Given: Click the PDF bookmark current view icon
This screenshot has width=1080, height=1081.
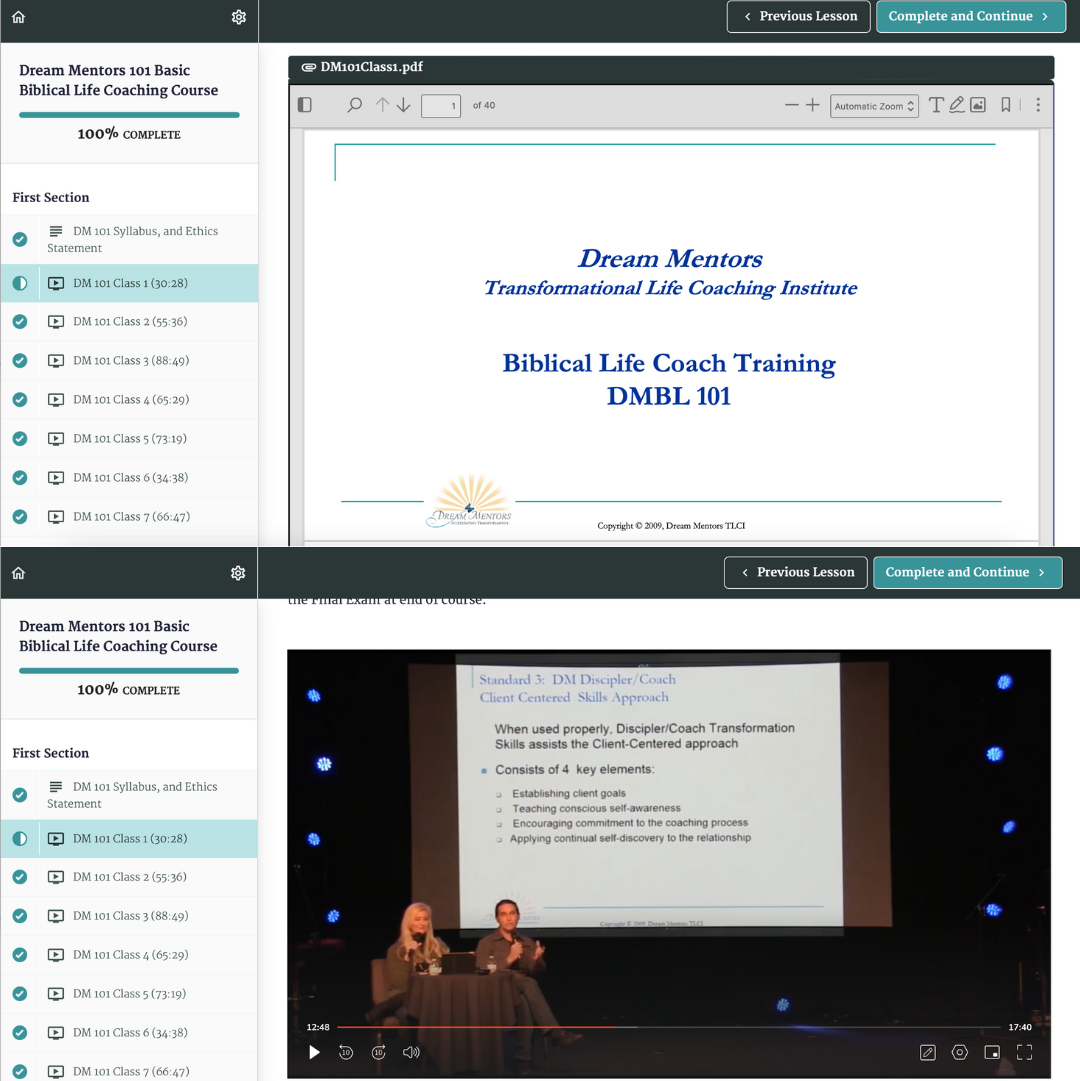Looking at the screenshot, I should 1006,105.
